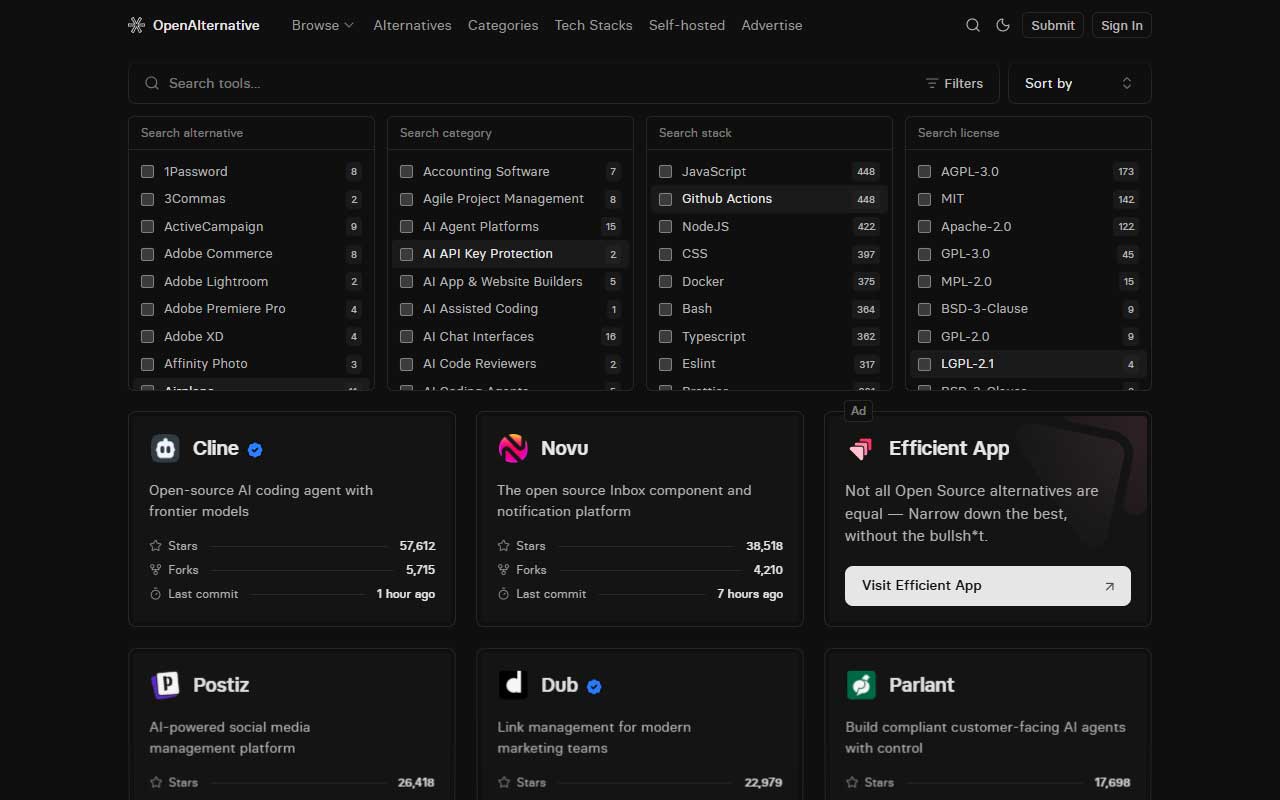Viewport: 1280px width, 800px height.
Task: Click Dub's description text
Action: tap(594, 738)
